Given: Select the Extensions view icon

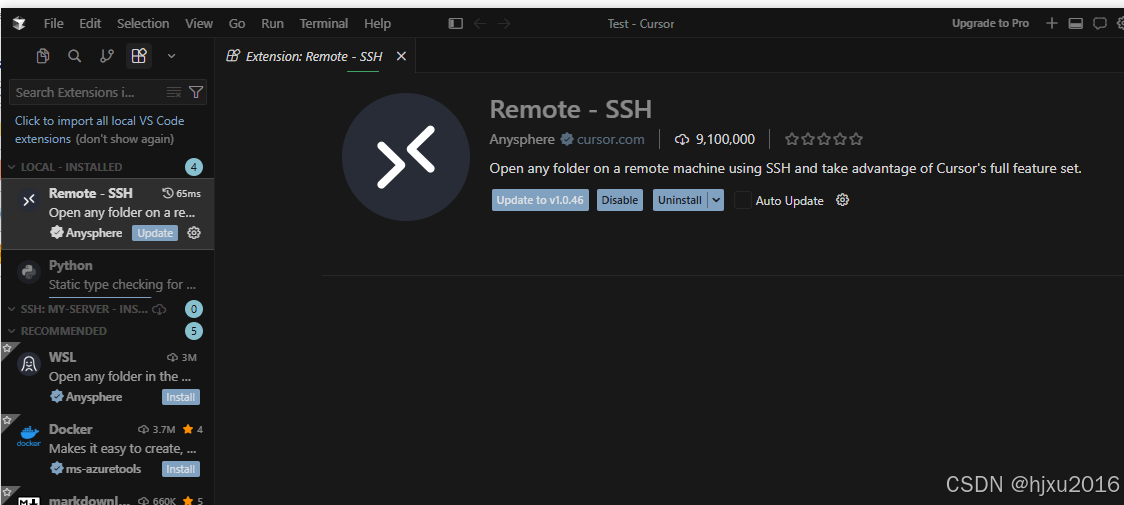Looking at the screenshot, I should tap(139, 56).
